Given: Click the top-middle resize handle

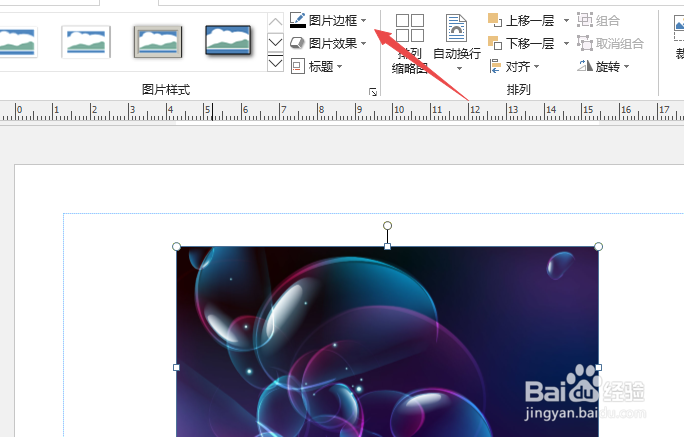Looking at the screenshot, I should click(387, 246).
